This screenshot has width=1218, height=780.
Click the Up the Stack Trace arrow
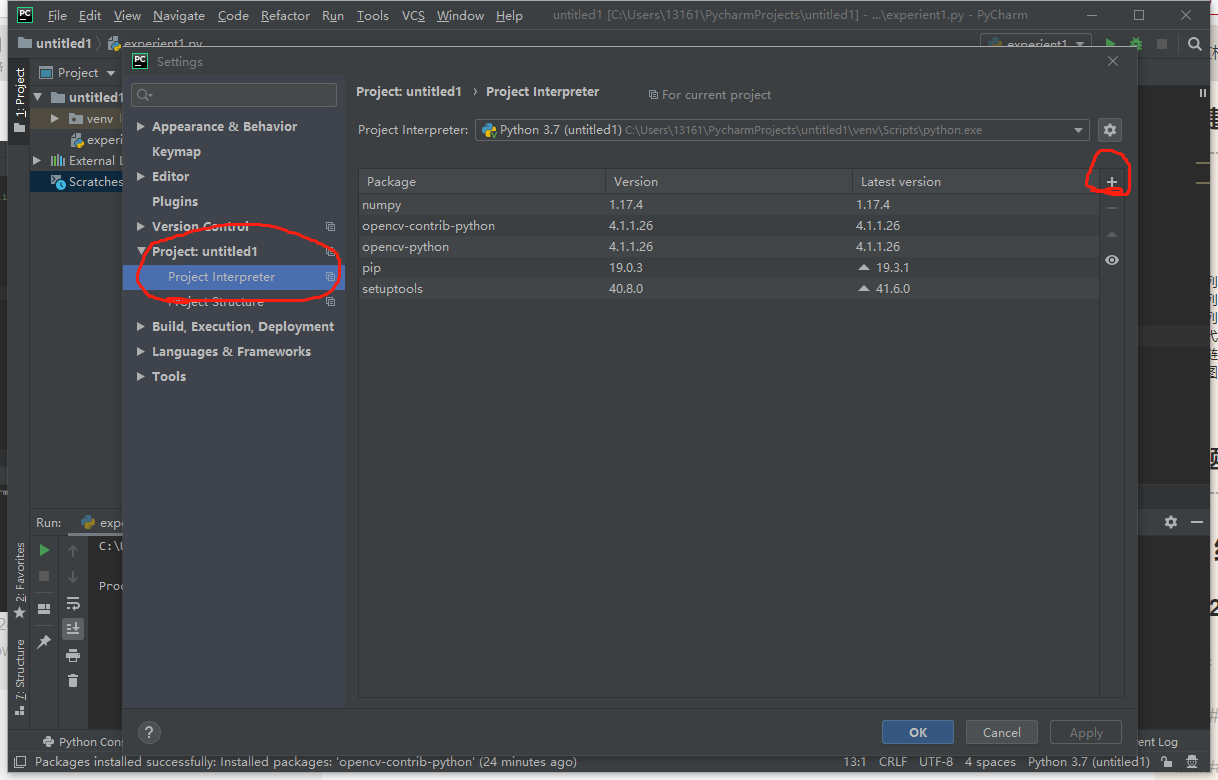click(x=73, y=550)
